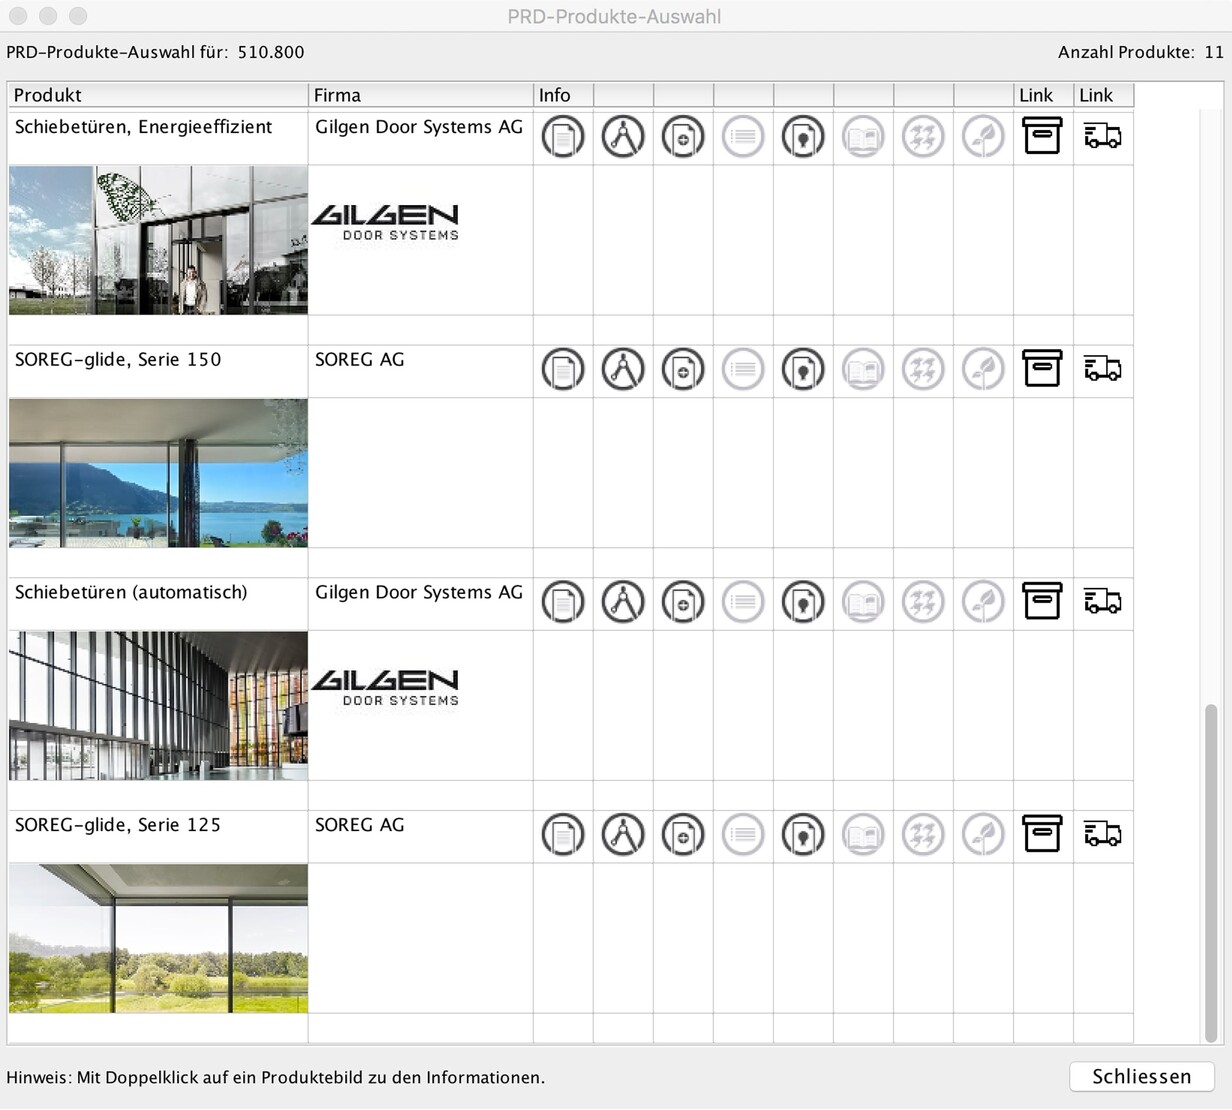Click delivery truck link for SOREG-glide Serie 125
This screenshot has height=1110, width=1232.
tap(1102, 834)
